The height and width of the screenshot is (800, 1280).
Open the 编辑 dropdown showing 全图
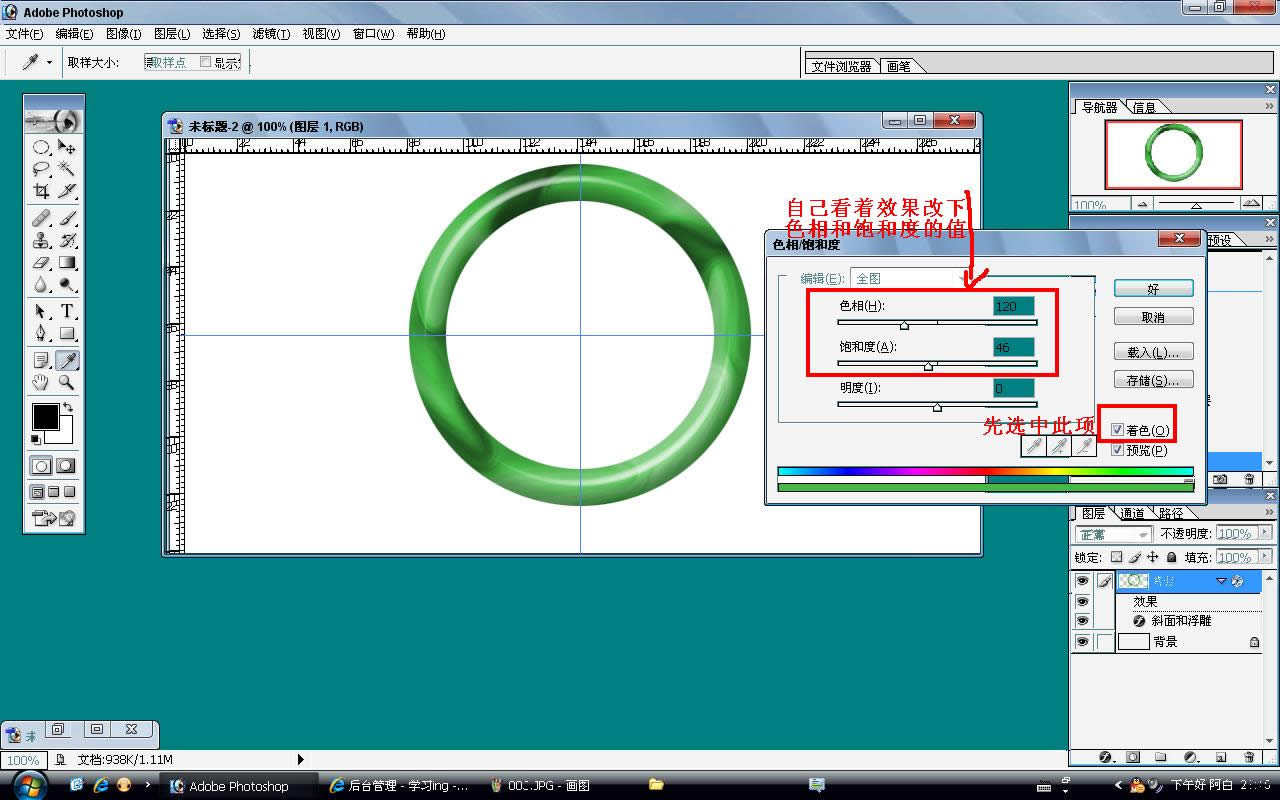click(x=970, y=279)
